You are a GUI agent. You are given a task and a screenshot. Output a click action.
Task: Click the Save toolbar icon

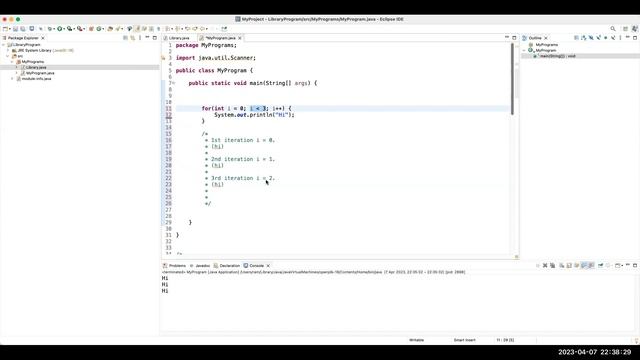click(x=15, y=29)
